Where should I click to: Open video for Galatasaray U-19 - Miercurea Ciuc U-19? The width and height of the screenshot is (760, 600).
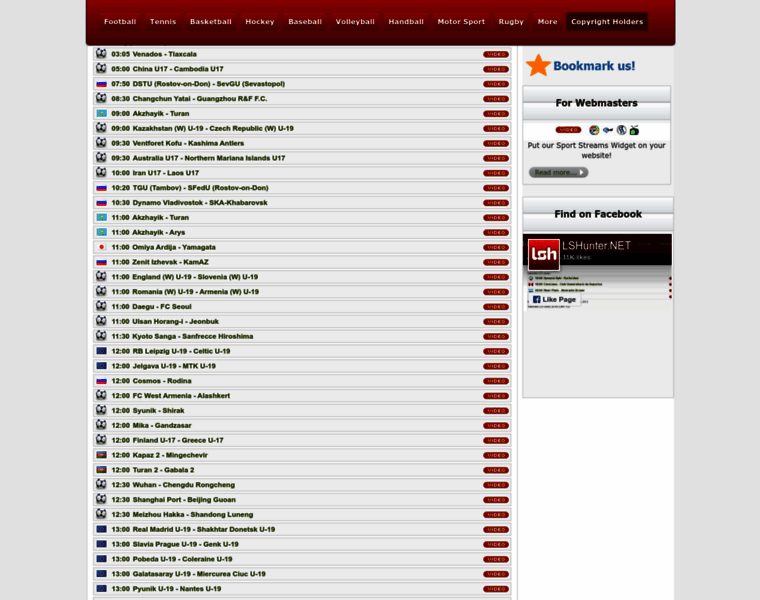coord(496,574)
